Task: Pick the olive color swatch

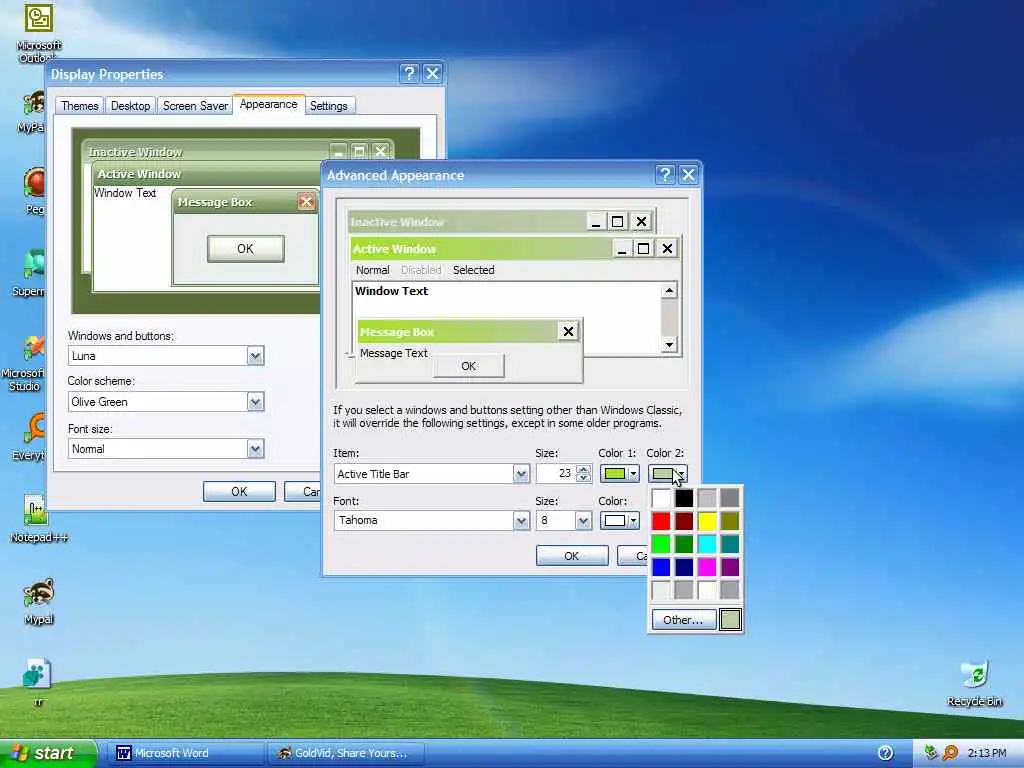Action: pyautogui.click(x=729, y=521)
